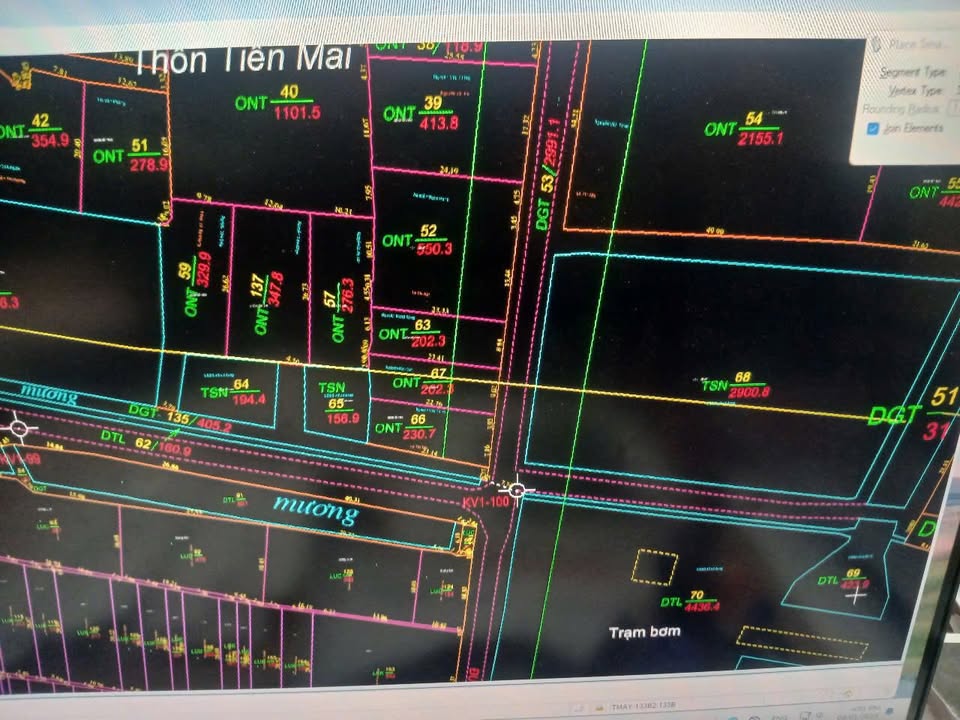Select the dashed square near DTL 70

(654, 567)
